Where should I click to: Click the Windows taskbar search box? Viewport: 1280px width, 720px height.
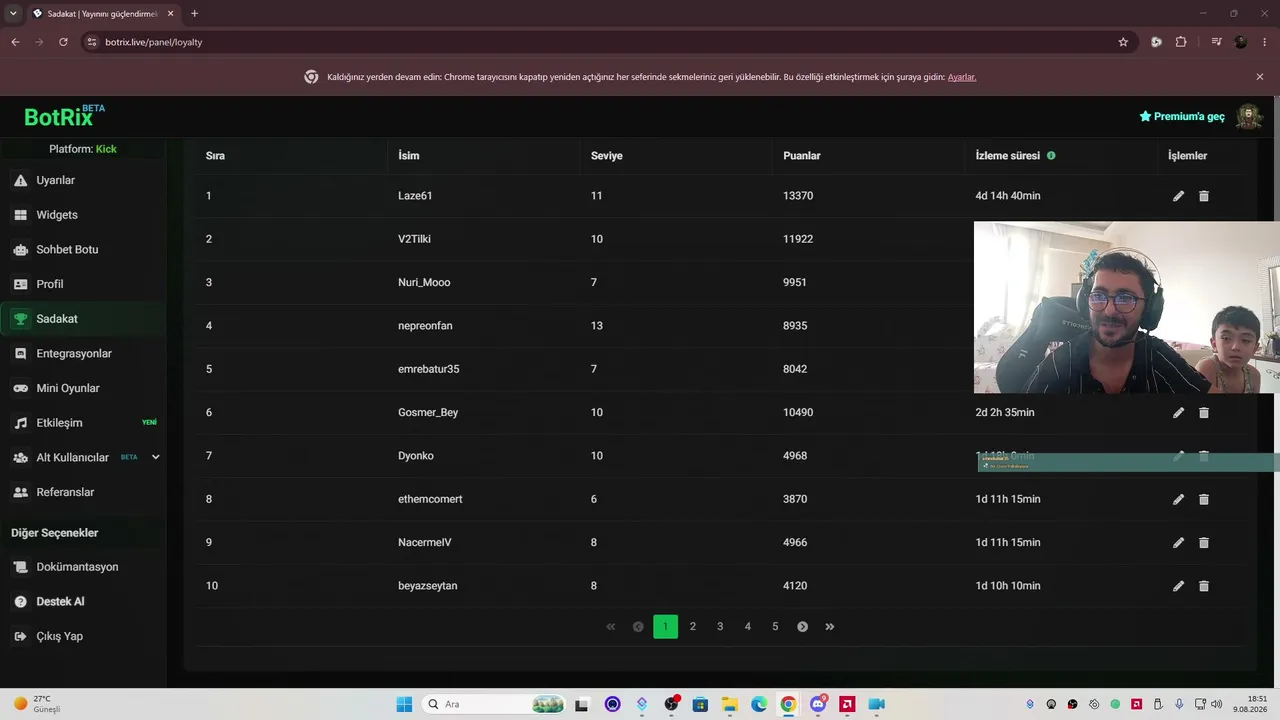[x=495, y=704]
